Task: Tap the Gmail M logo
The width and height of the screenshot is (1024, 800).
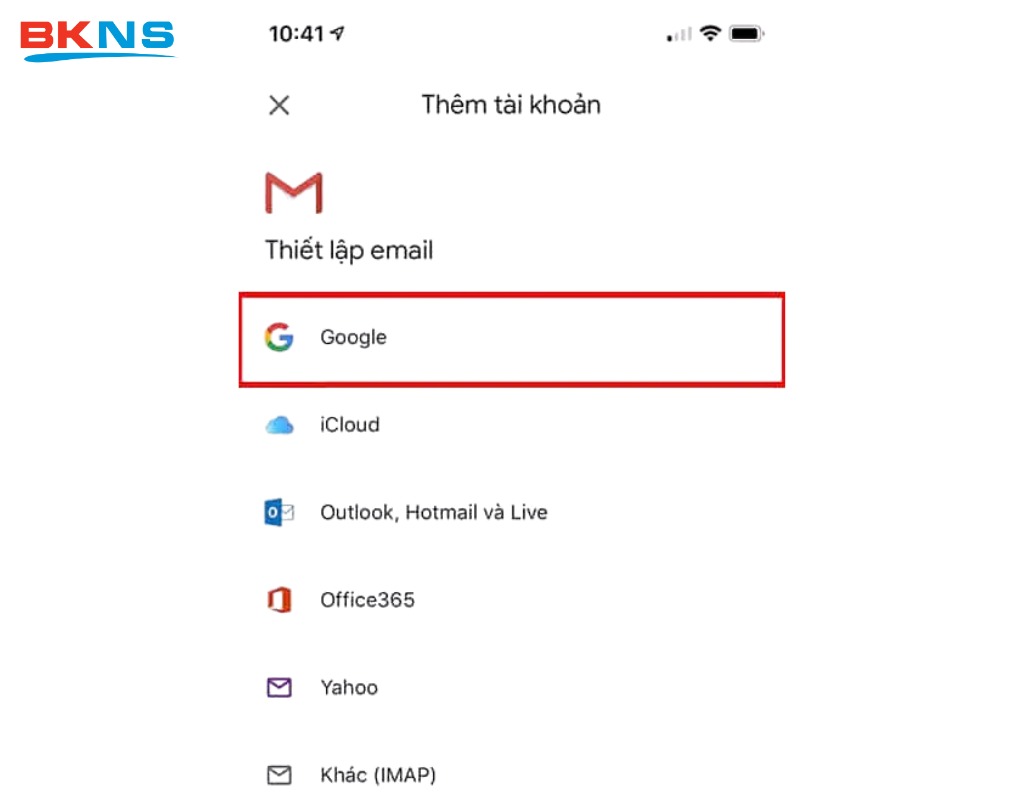Action: 294,193
